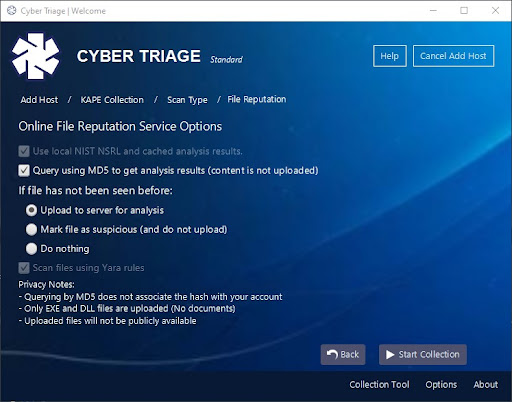Screen dimensions: 512x402
Task: Toggle Scan files using Yara rules
Action: point(24,268)
